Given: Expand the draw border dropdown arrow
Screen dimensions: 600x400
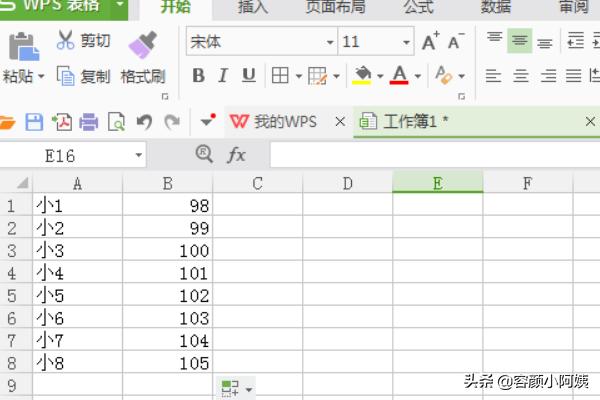Looking at the screenshot, I should (x=336, y=76).
